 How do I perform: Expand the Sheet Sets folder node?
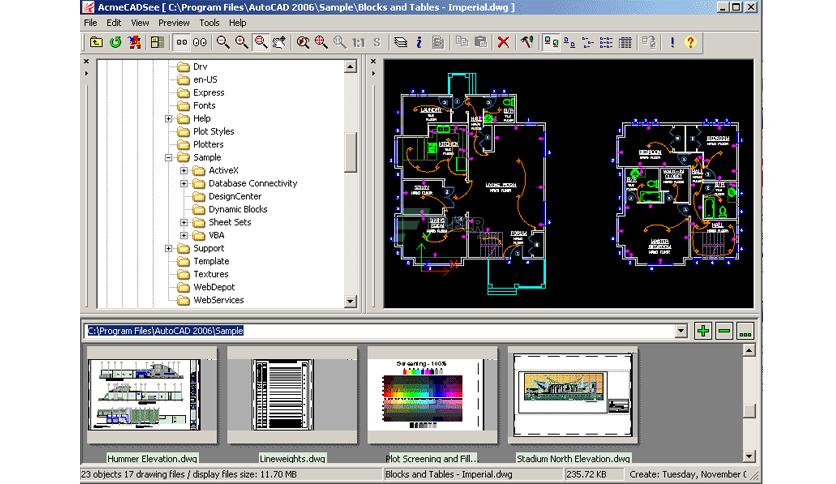point(184,222)
